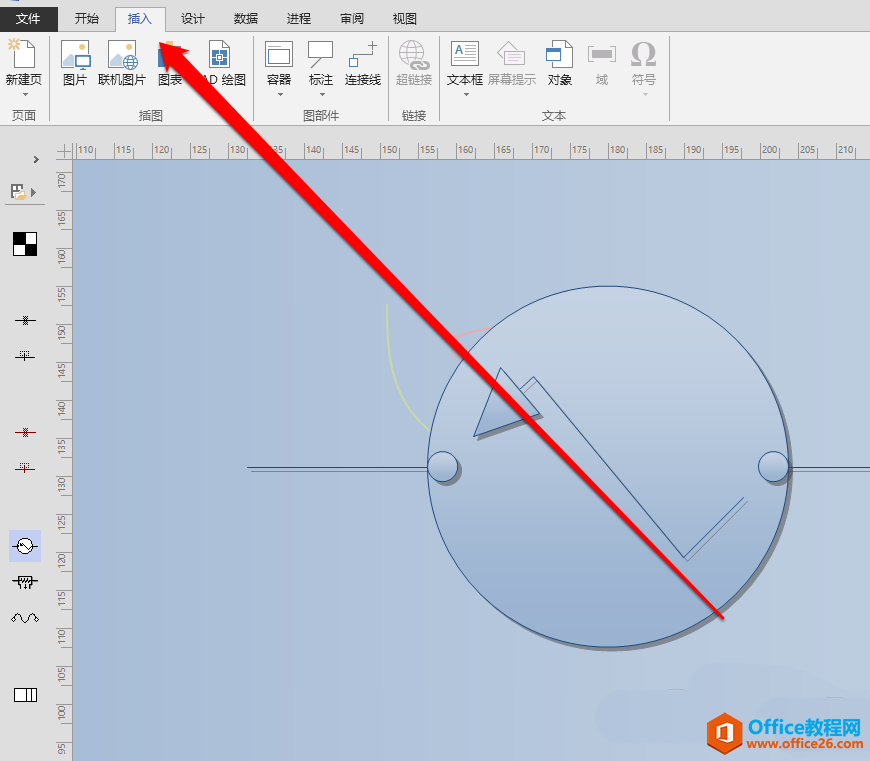Pick the checkerboard shape in stencil panel
The width and height of the screenshot is (870, 761).
(x=25, y=243)
